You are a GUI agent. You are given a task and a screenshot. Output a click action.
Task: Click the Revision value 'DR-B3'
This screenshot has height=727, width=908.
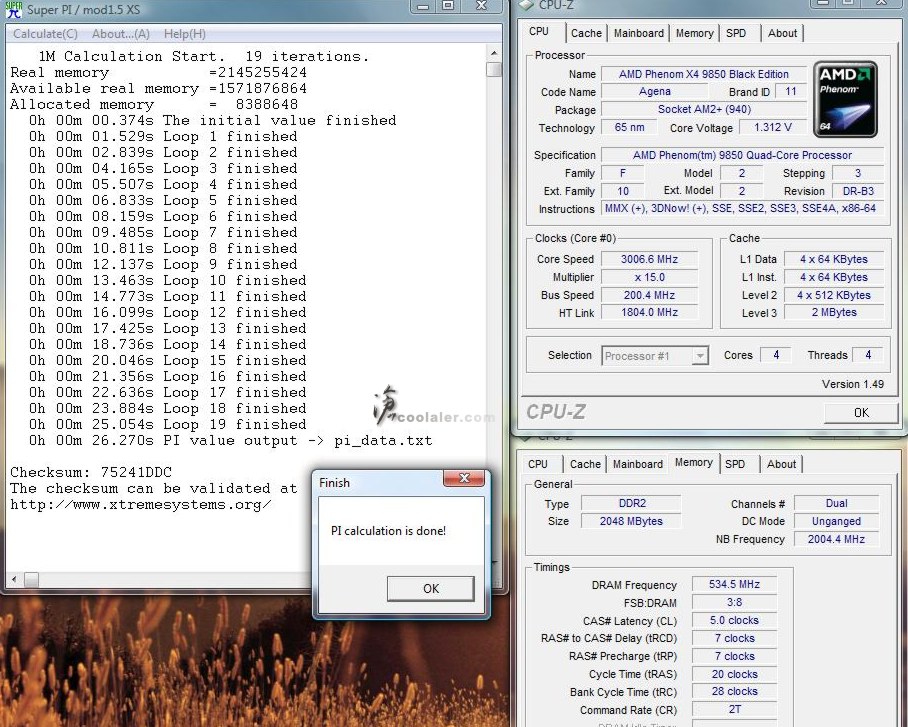pyautogui.click(x=858, y=191)
